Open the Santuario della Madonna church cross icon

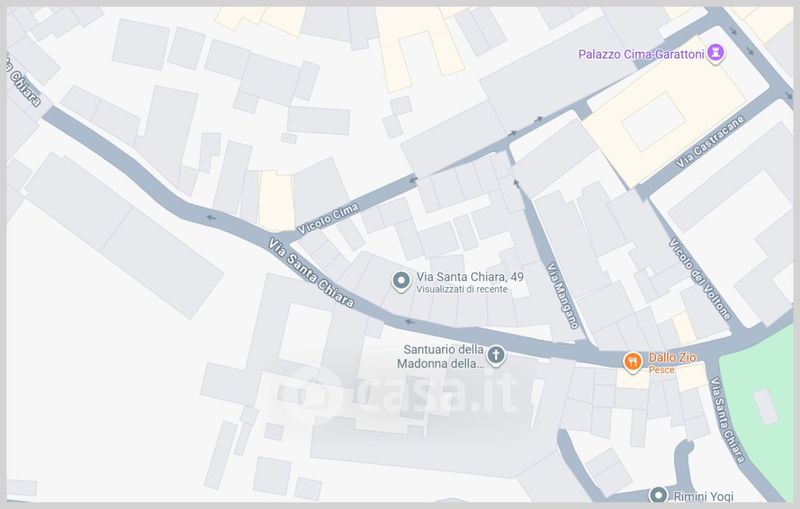[495, 355]
